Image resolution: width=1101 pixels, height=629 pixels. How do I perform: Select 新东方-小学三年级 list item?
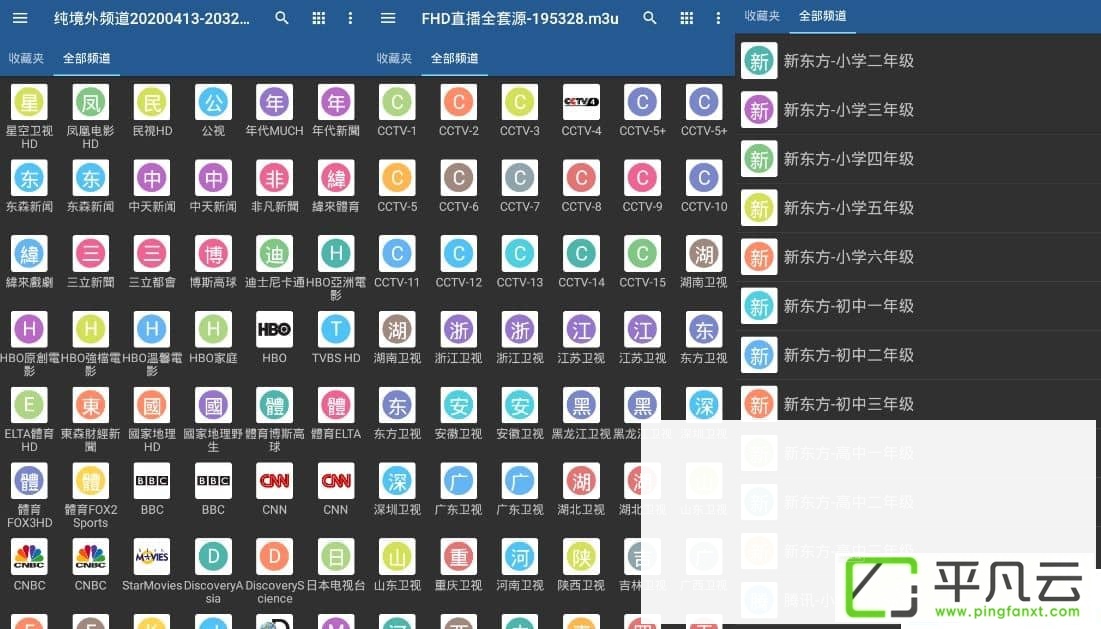pyautogui.click(x=918, y=110)
